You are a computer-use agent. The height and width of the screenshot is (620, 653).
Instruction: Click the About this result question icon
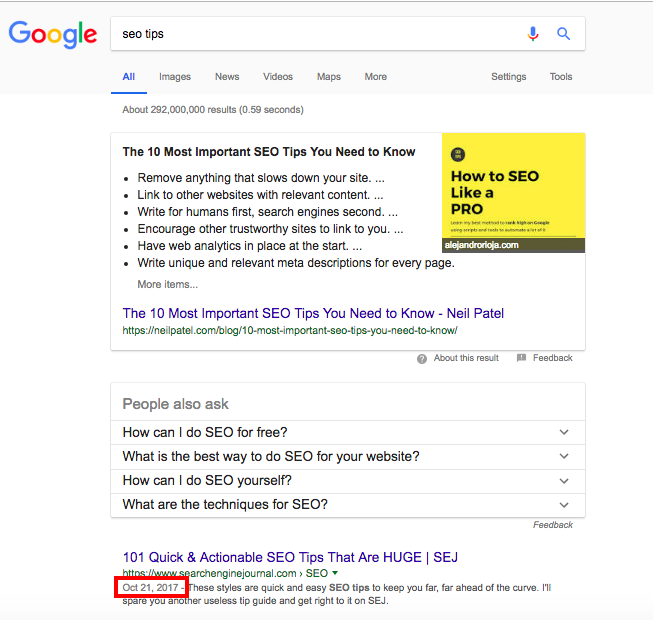coord(423,358)
